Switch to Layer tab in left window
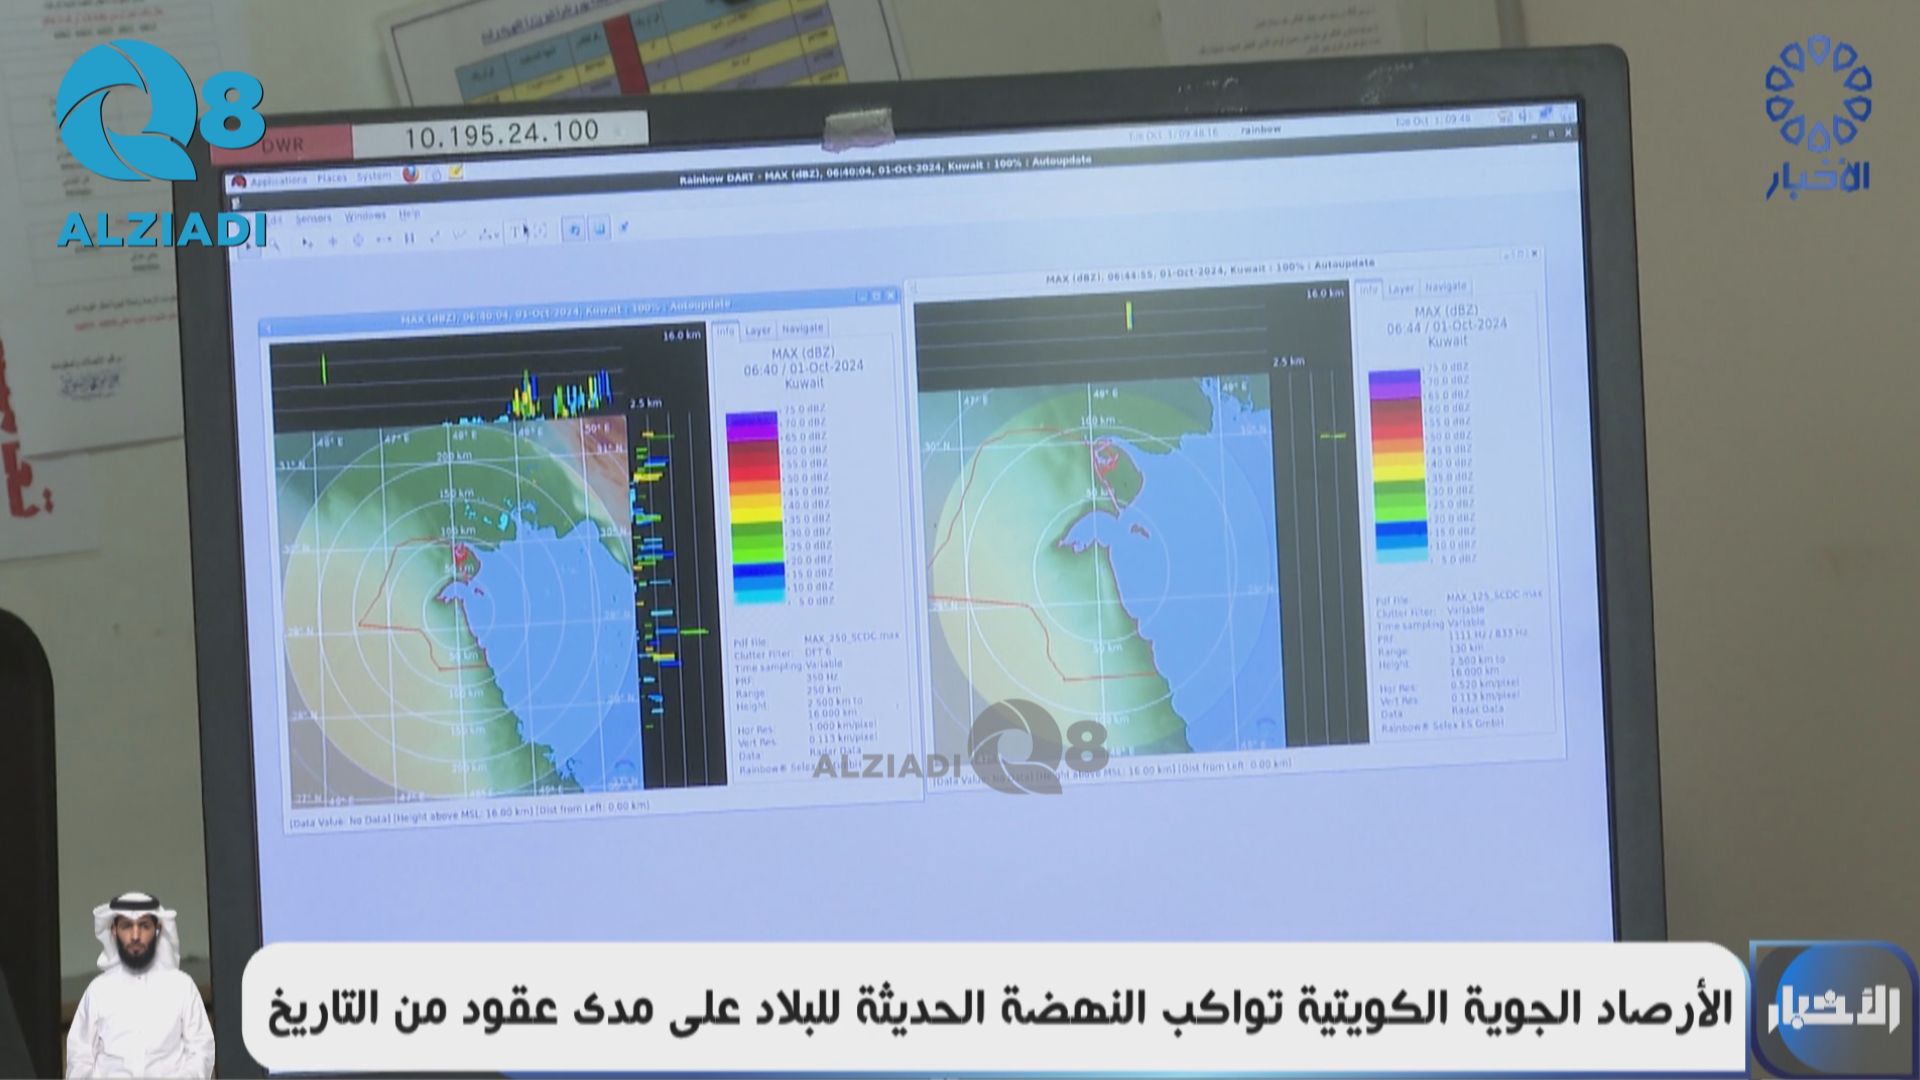Screen dimensions: 1920x1080 click(x=758, y=330)
